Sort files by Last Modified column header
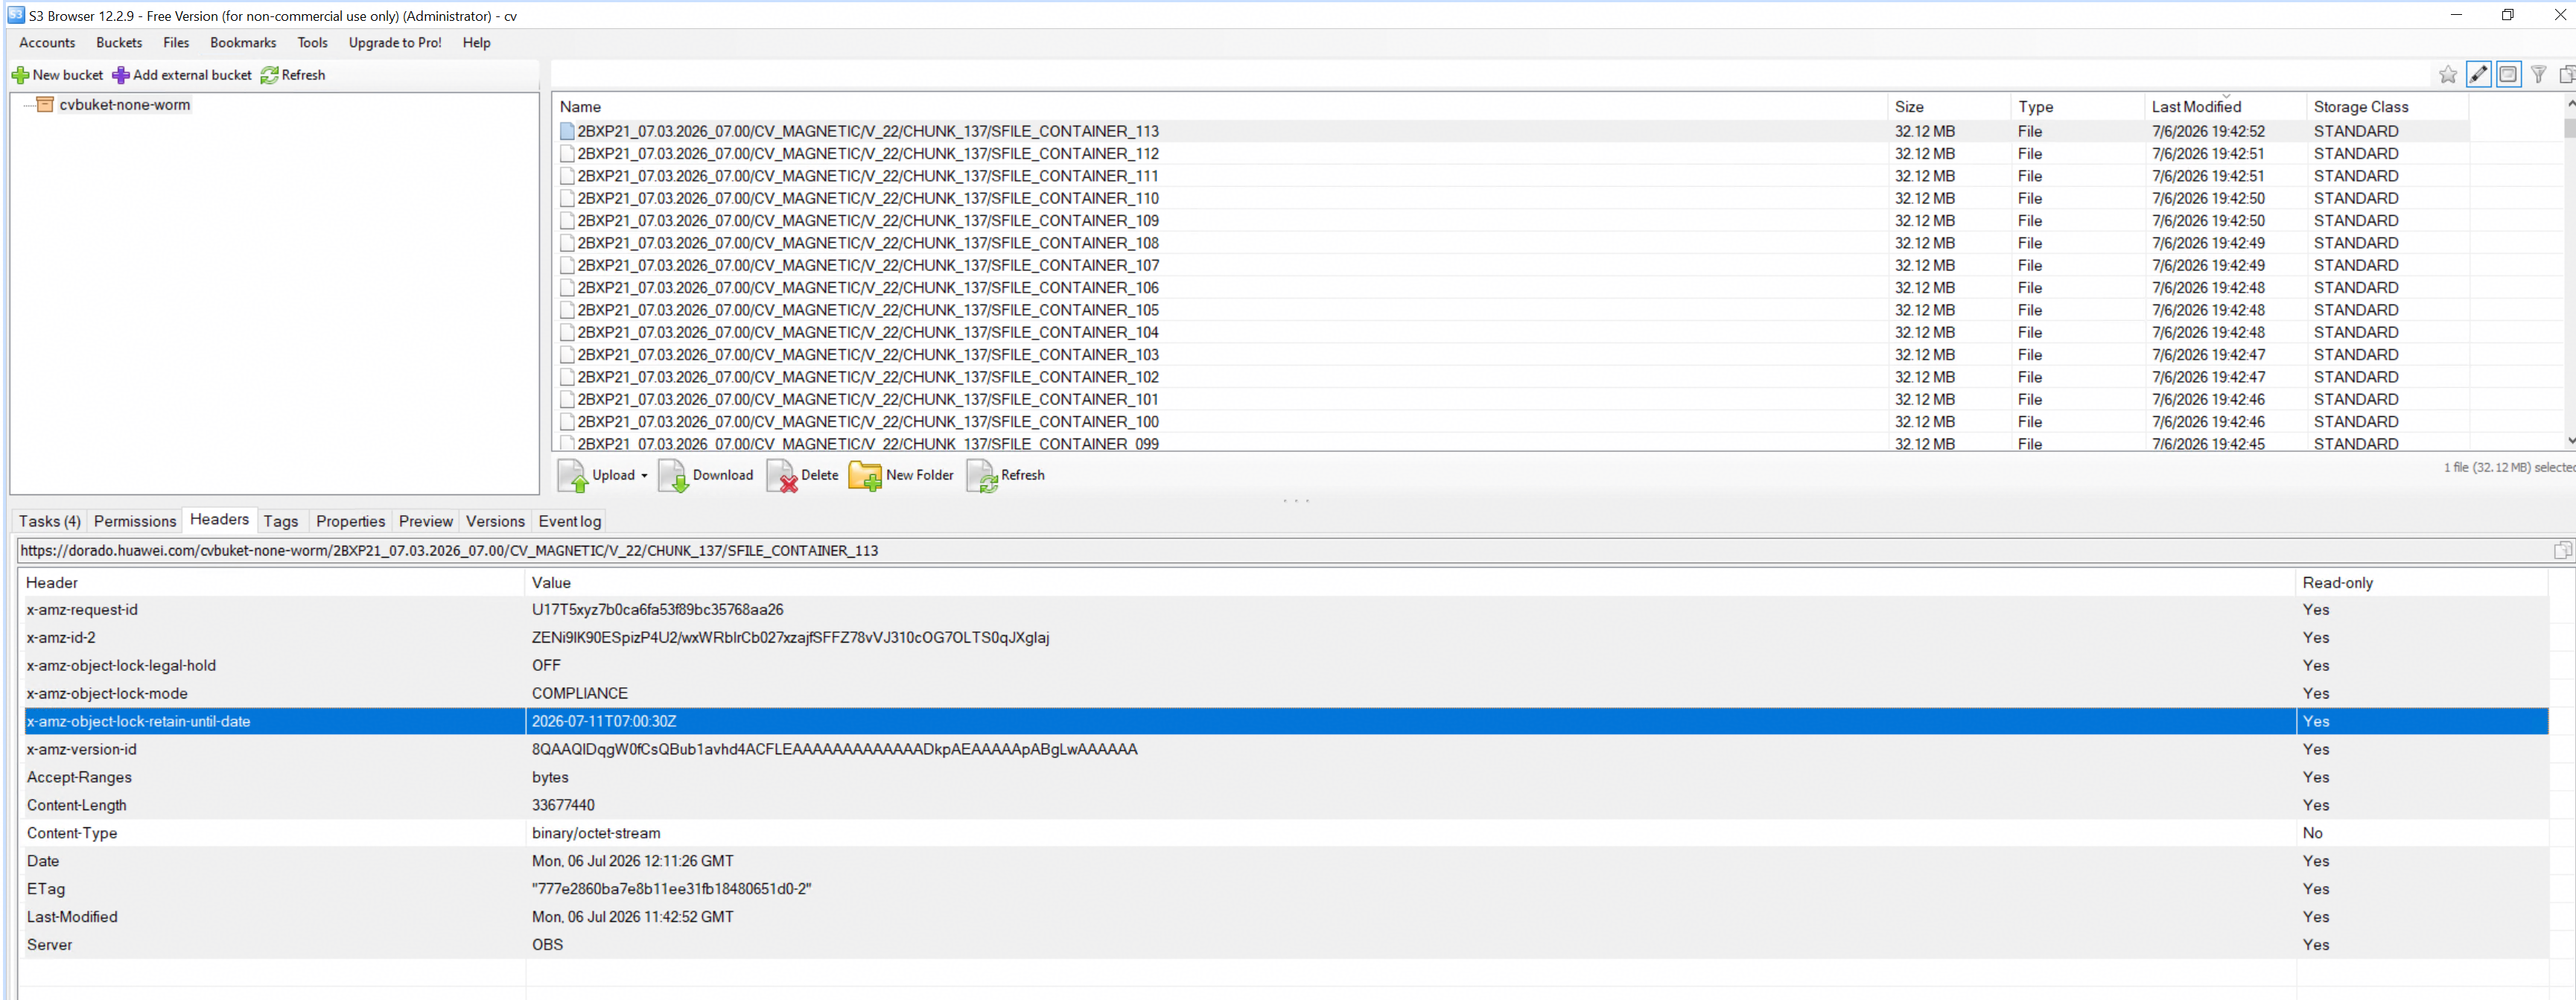 coord(2225,107)
